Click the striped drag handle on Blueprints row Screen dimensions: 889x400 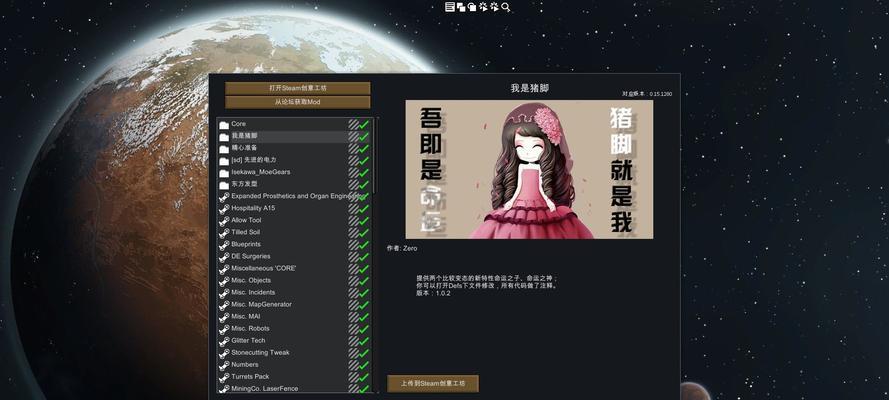(x=353, y=244)
